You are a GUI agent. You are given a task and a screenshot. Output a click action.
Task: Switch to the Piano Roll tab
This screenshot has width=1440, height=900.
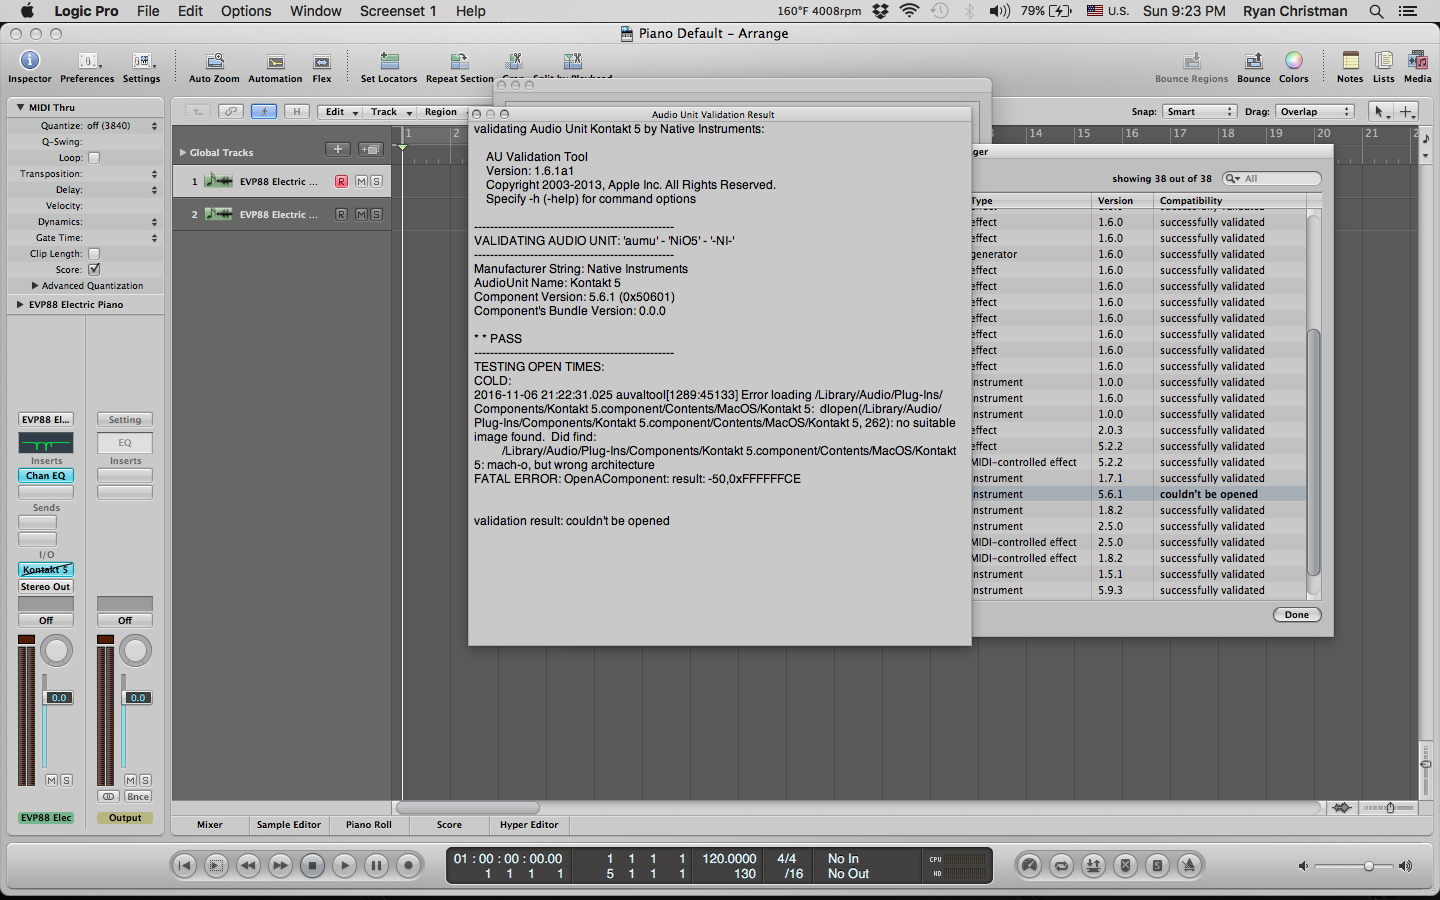[369, 825]
